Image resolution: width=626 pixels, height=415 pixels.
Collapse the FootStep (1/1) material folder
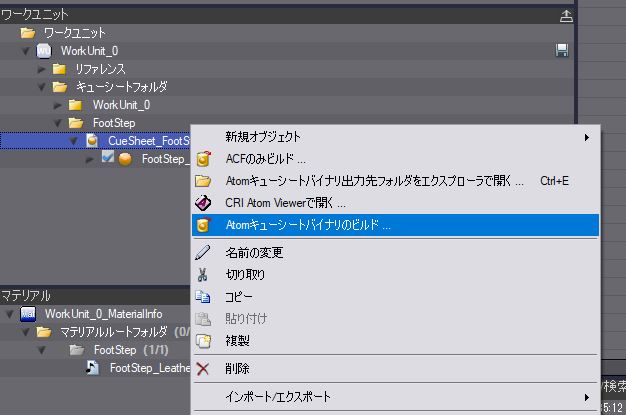pos(42,350)
